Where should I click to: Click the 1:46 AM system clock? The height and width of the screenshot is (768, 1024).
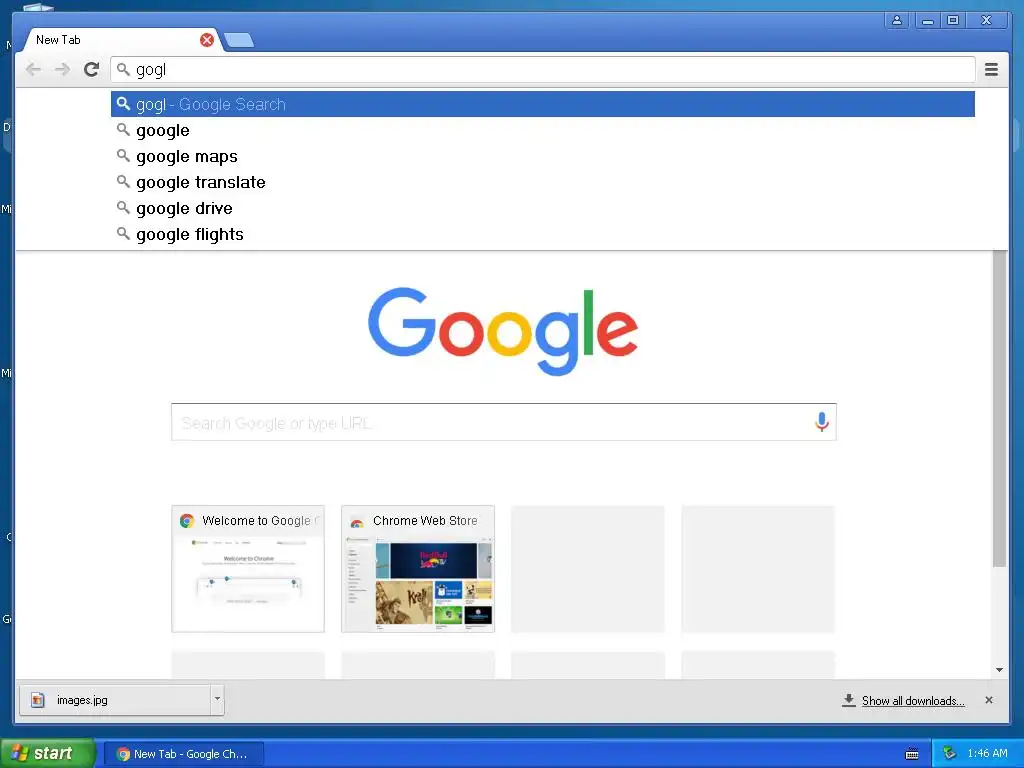click(x=987, y=753)
